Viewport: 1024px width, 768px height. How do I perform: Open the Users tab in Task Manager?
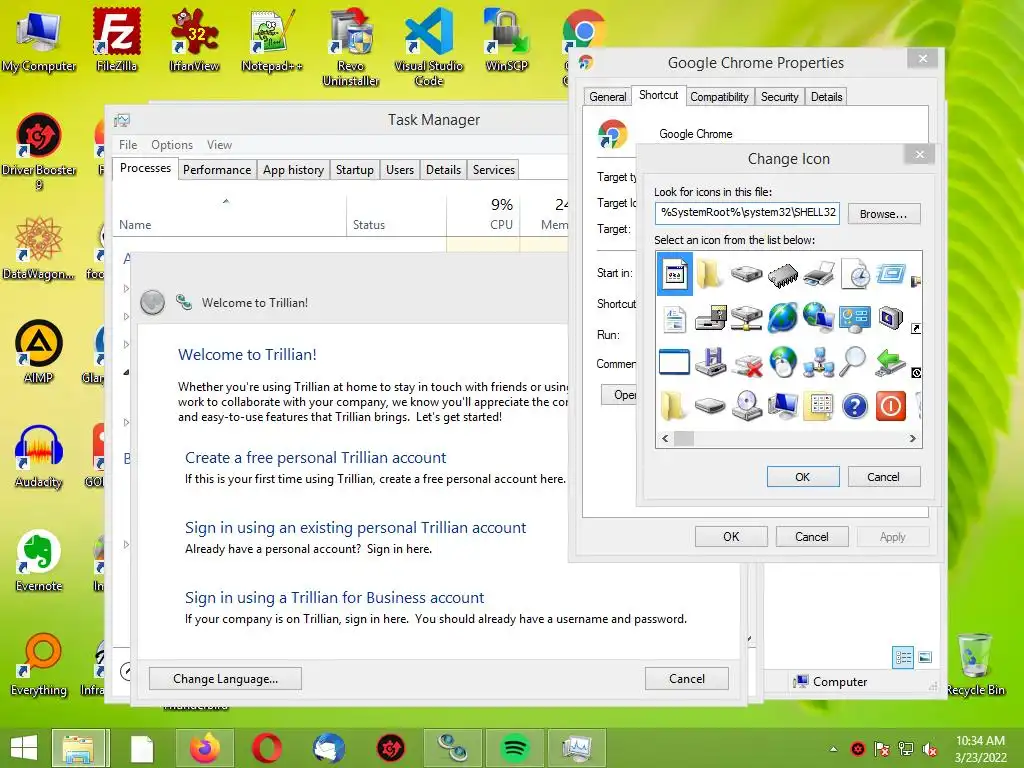click(400, 170)
